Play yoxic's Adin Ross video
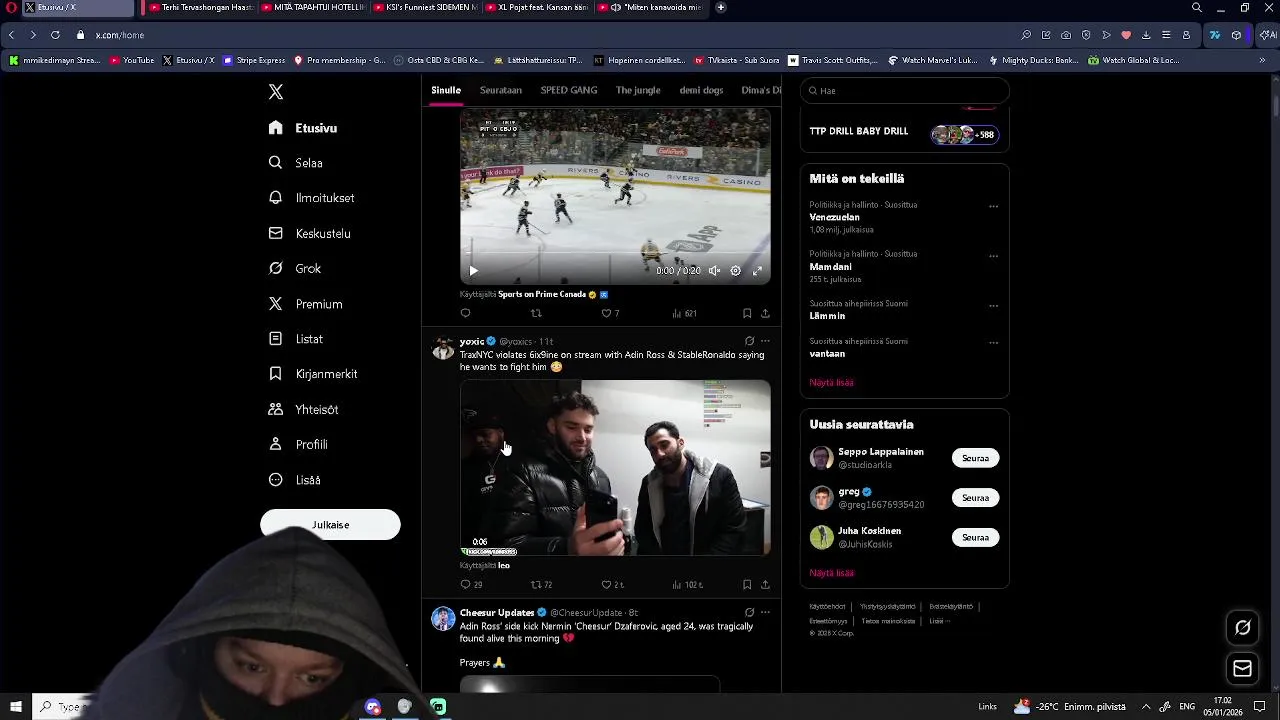Viewport: 1280px width, 720px height. pyautogui.click(x=615, y=467)
